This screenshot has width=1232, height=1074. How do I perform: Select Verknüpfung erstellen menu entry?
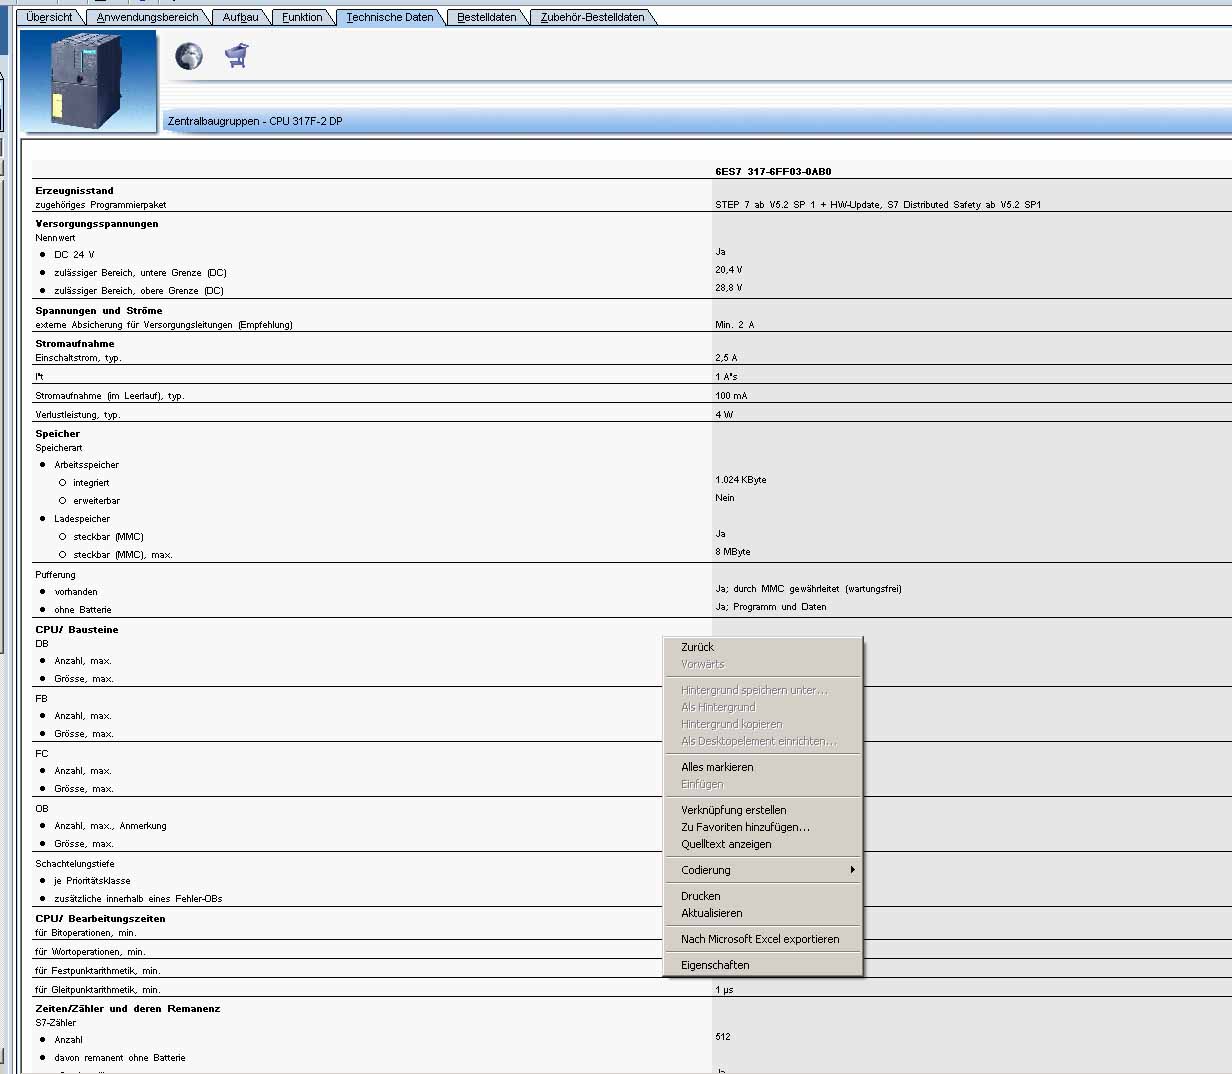(x=763, y=810)
